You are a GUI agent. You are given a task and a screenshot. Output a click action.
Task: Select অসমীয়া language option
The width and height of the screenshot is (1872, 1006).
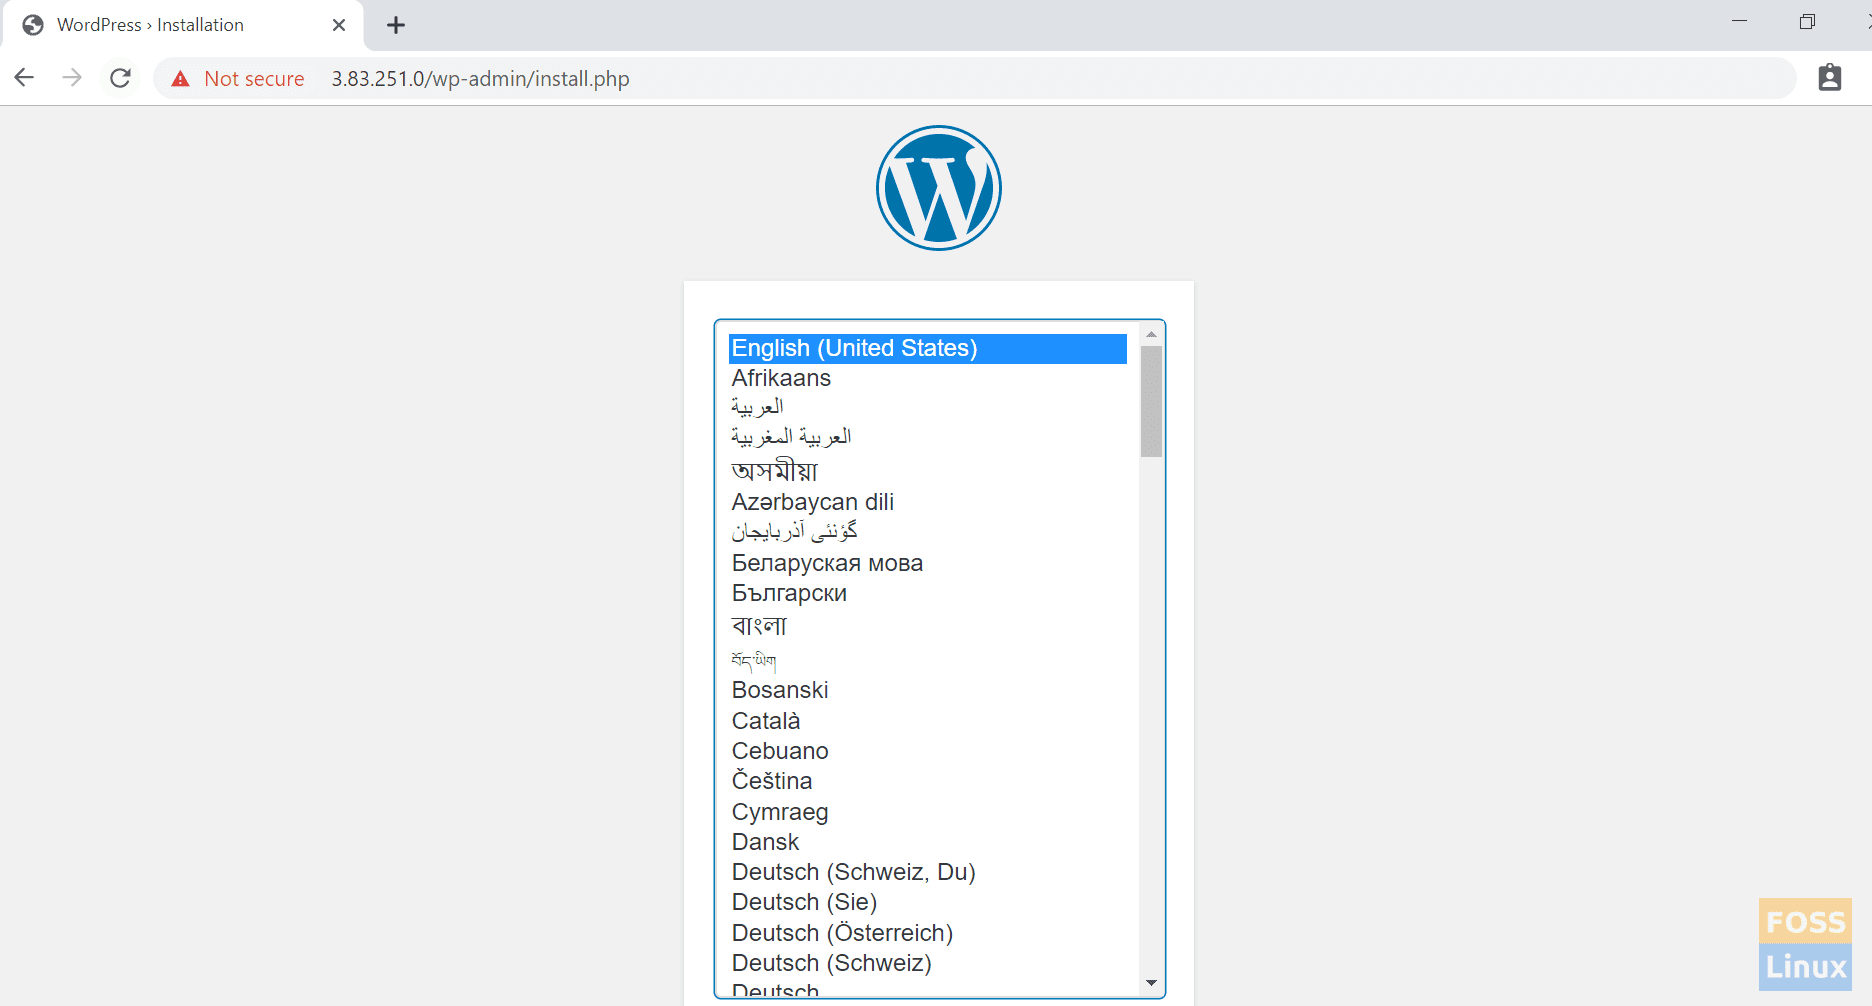928,470
